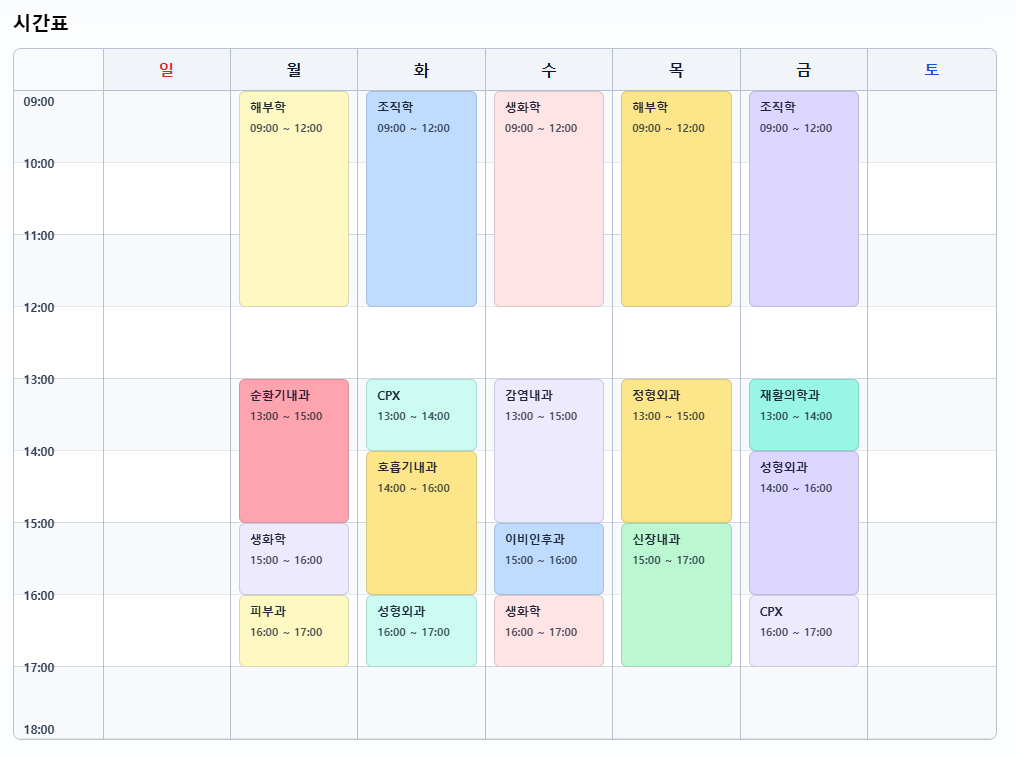Select the 일 (Sunday) column header
The image size is (1016, 758).
tap(167, 70)
